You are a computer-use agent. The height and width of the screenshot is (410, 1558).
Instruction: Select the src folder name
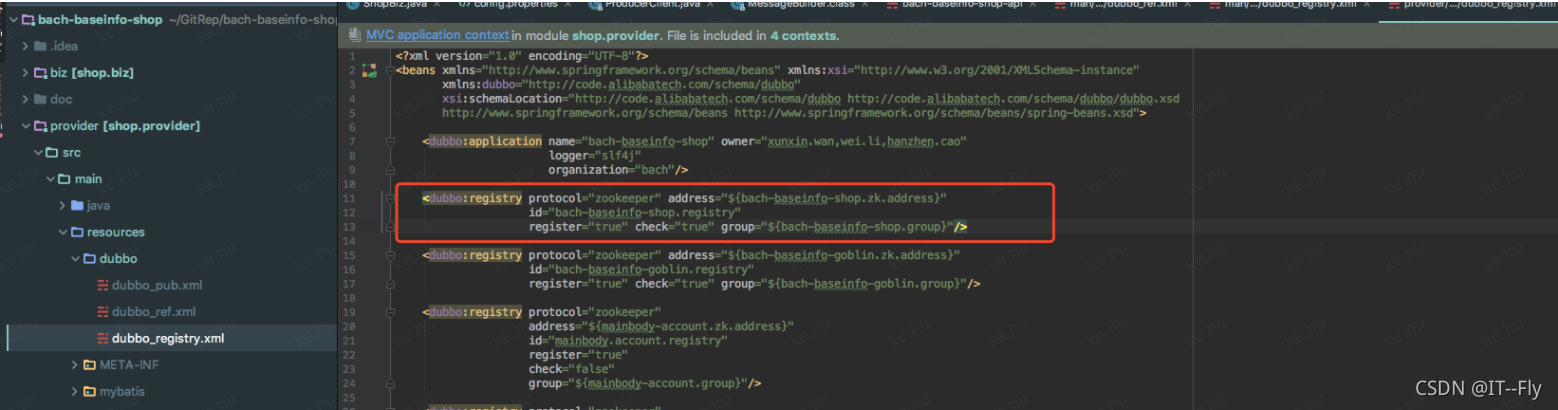point(71,153)
